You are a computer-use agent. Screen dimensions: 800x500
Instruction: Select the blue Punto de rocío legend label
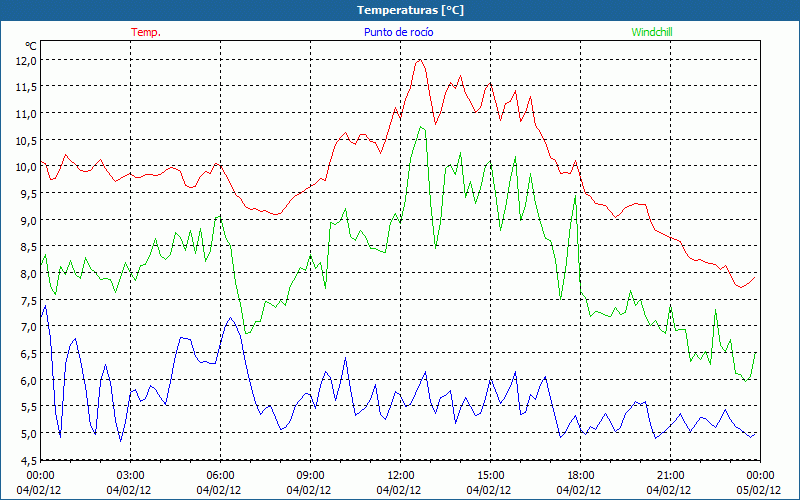click(x=398, y=32)
